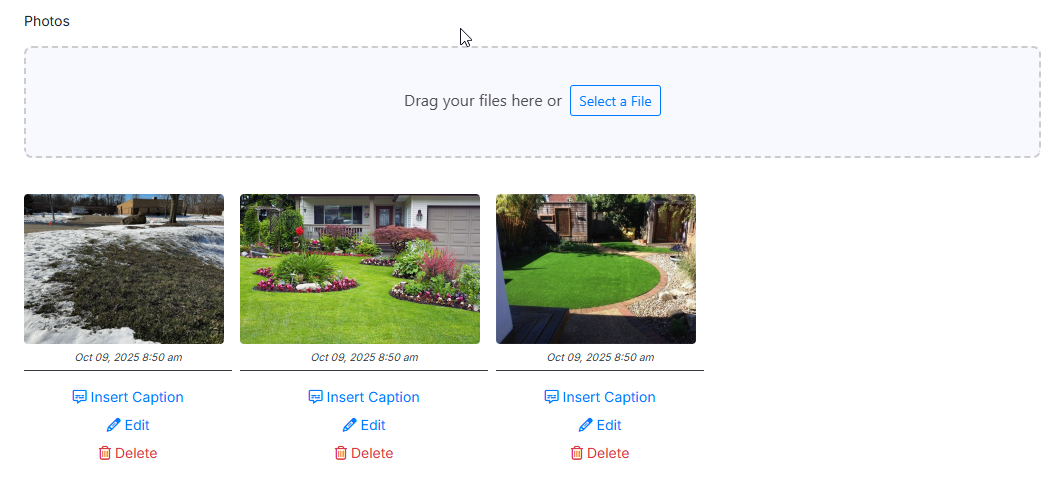1061x477 pixels.
Task: Click the timestamp under the snowy lawn photo
Action: (x=128, y=357)
